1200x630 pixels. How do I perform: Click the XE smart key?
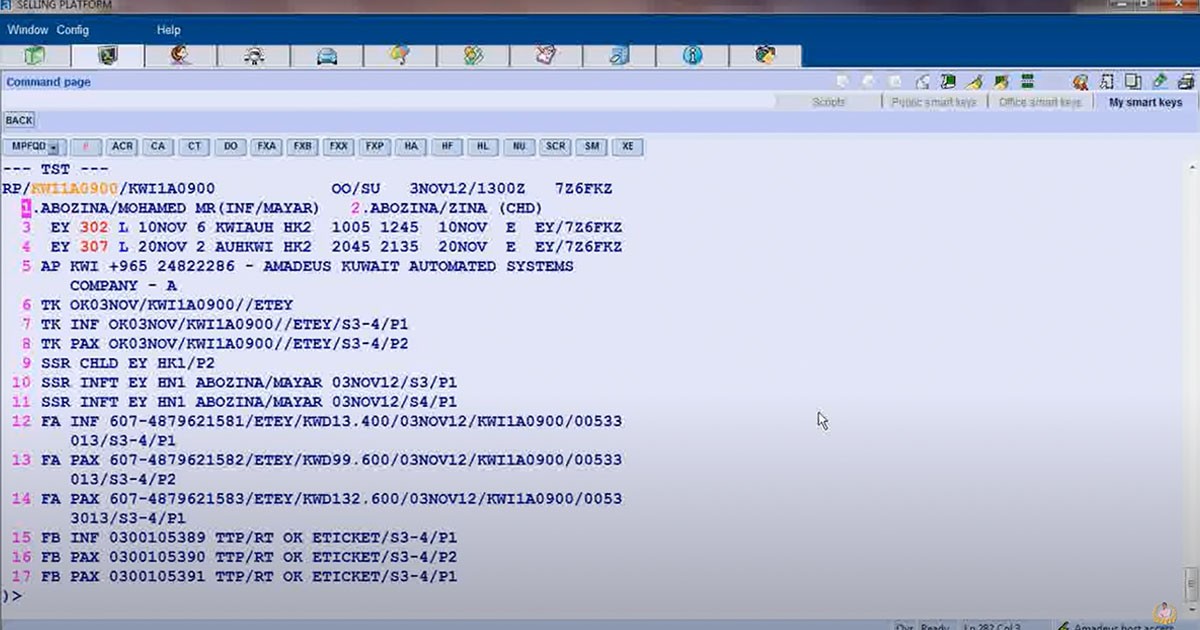628,146
